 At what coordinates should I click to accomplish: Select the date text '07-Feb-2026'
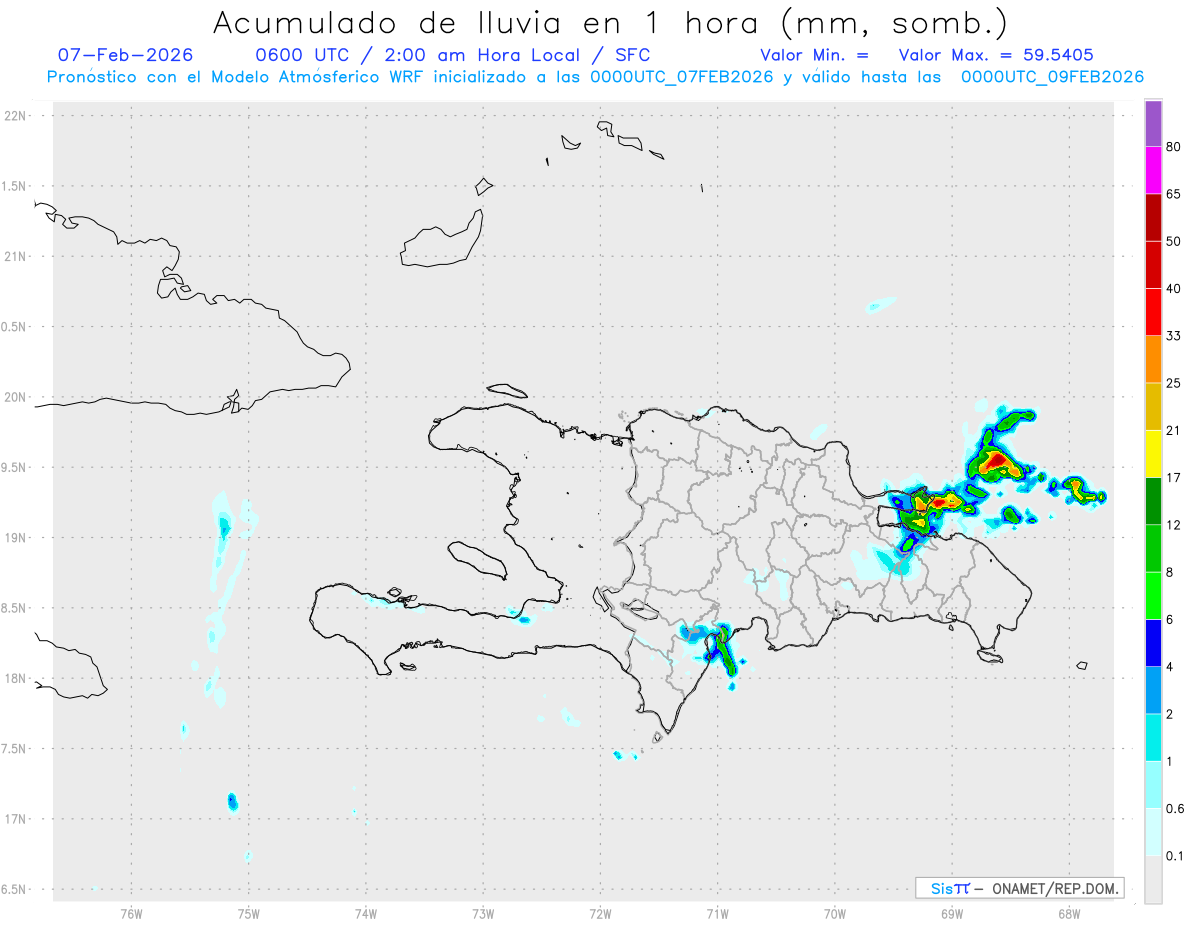pos(126,55)
